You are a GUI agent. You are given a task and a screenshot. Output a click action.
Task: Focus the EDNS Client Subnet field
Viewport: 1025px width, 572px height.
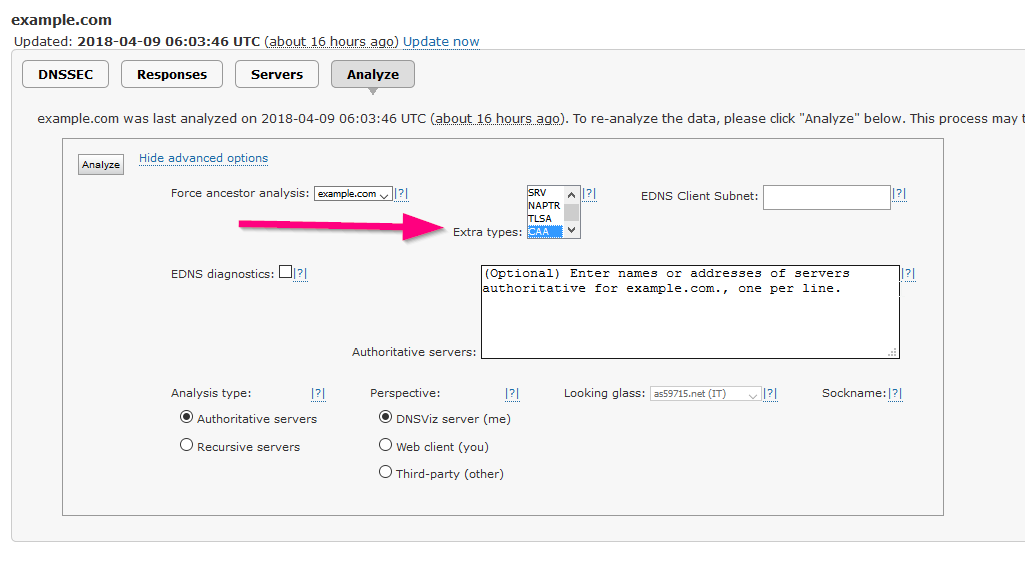pyautogui.click(x=826, y=197)
